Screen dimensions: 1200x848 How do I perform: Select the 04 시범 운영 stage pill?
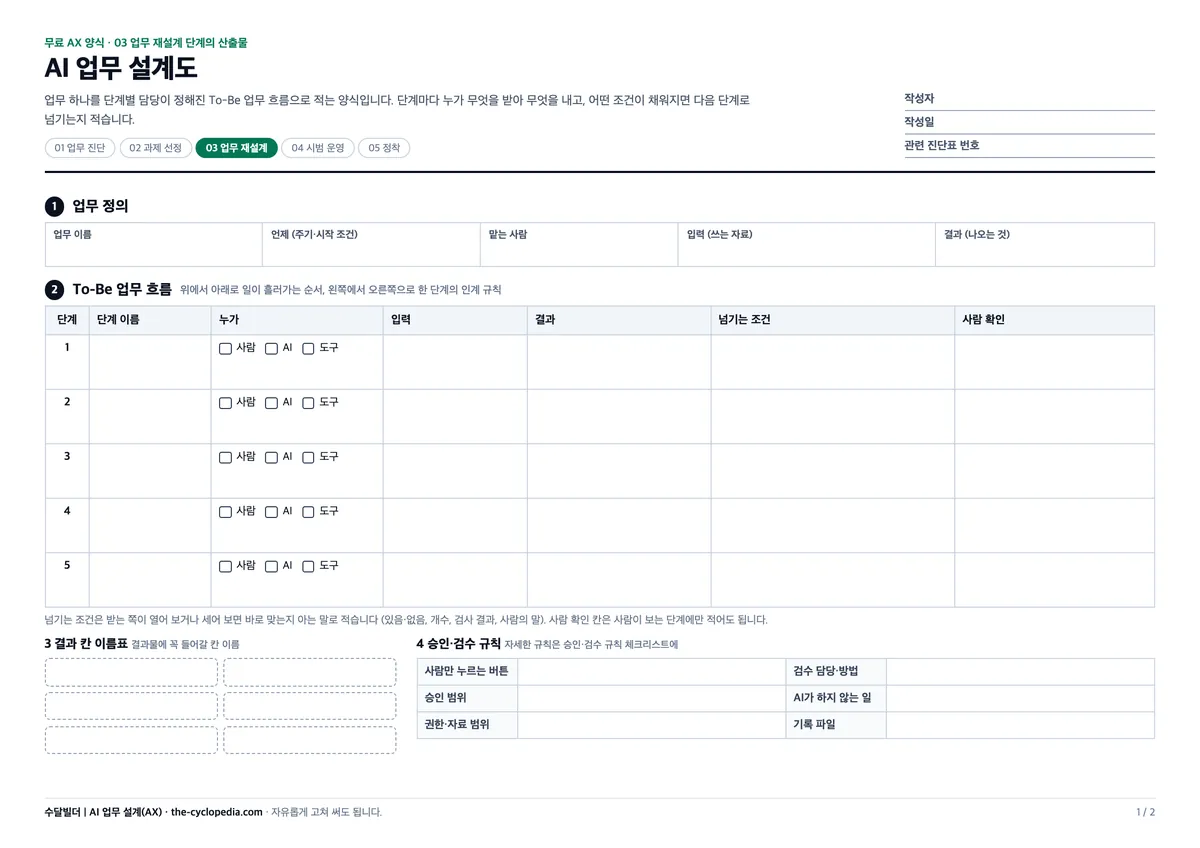318,148
